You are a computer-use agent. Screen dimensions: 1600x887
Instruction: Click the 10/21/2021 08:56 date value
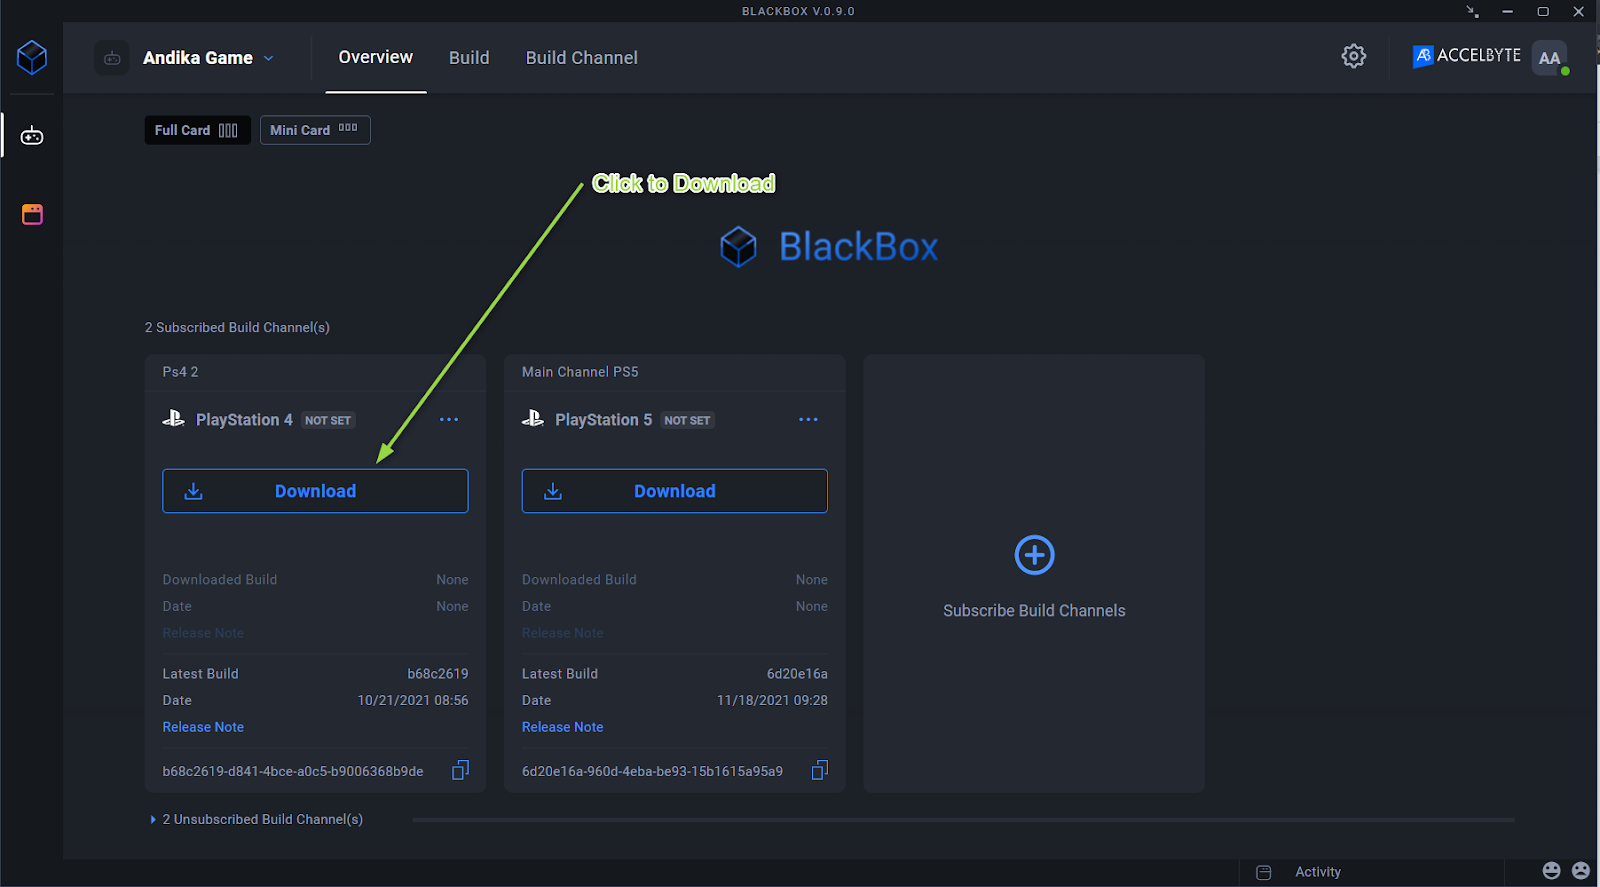[x=413, y=700]
